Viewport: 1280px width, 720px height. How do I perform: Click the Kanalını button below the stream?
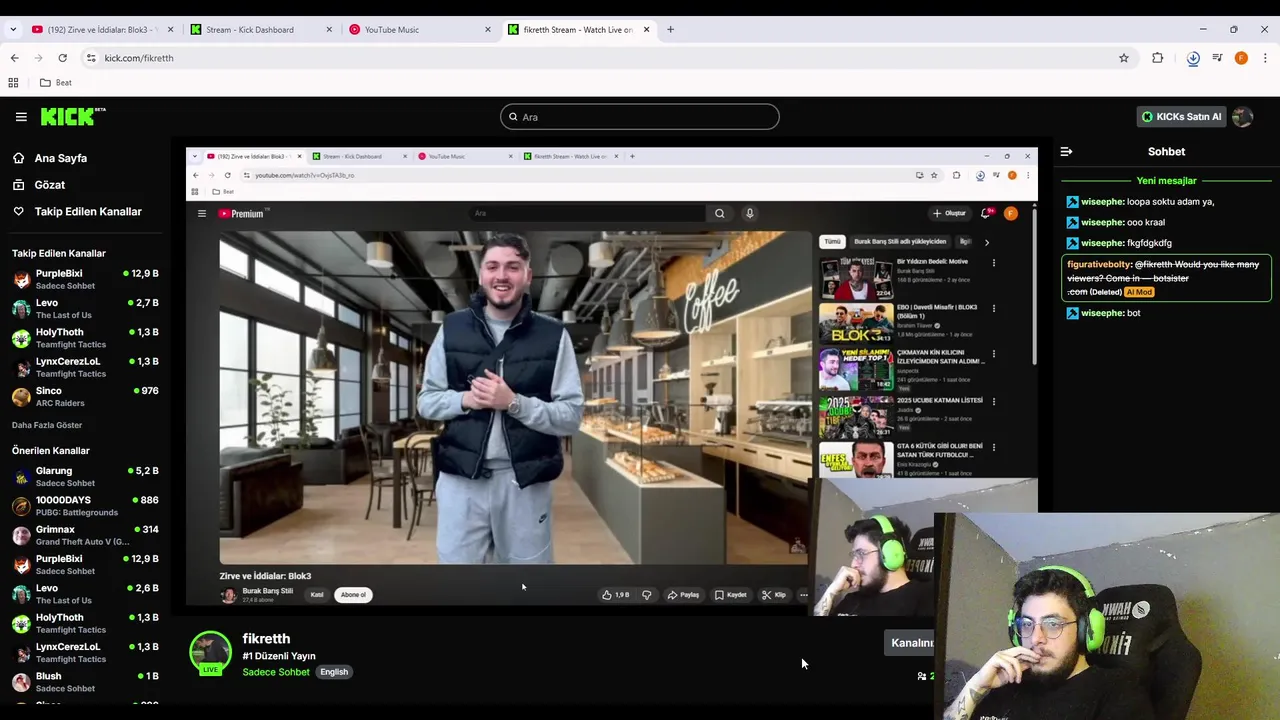click(909, 643)
